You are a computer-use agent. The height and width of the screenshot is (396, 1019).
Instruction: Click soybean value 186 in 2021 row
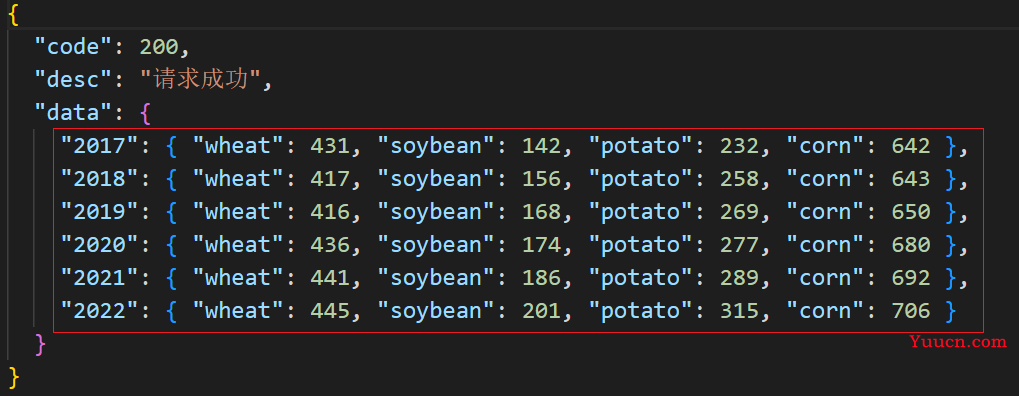(541, 278)
